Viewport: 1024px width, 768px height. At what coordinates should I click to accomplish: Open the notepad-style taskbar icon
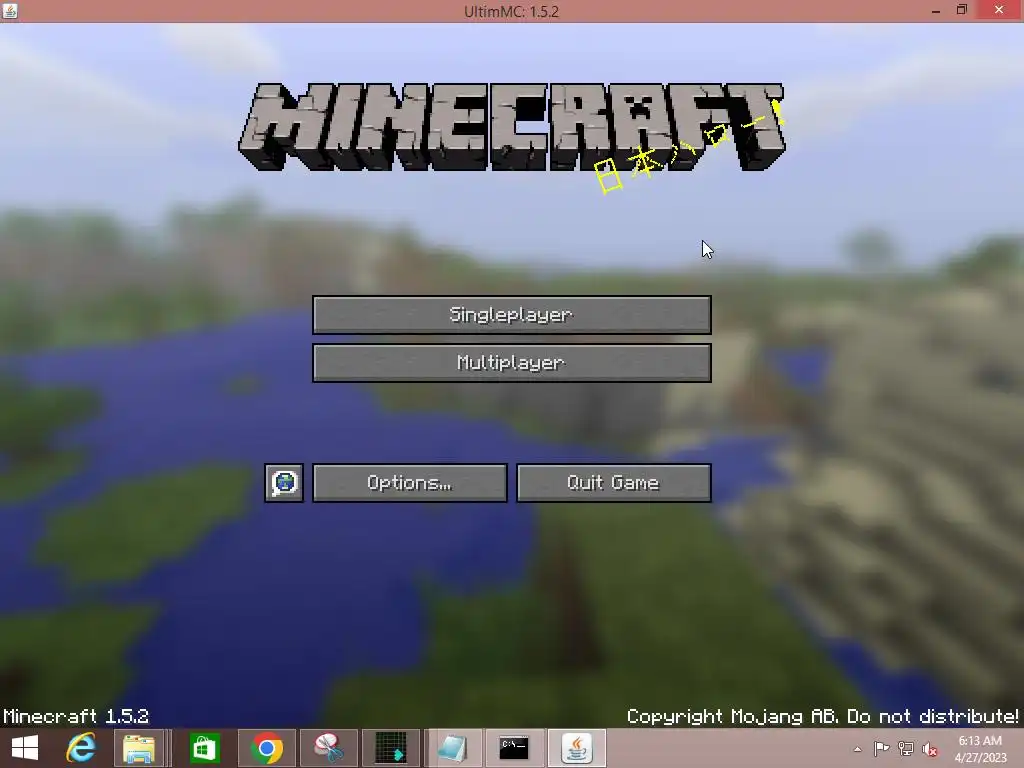click(x=452, y=748)
